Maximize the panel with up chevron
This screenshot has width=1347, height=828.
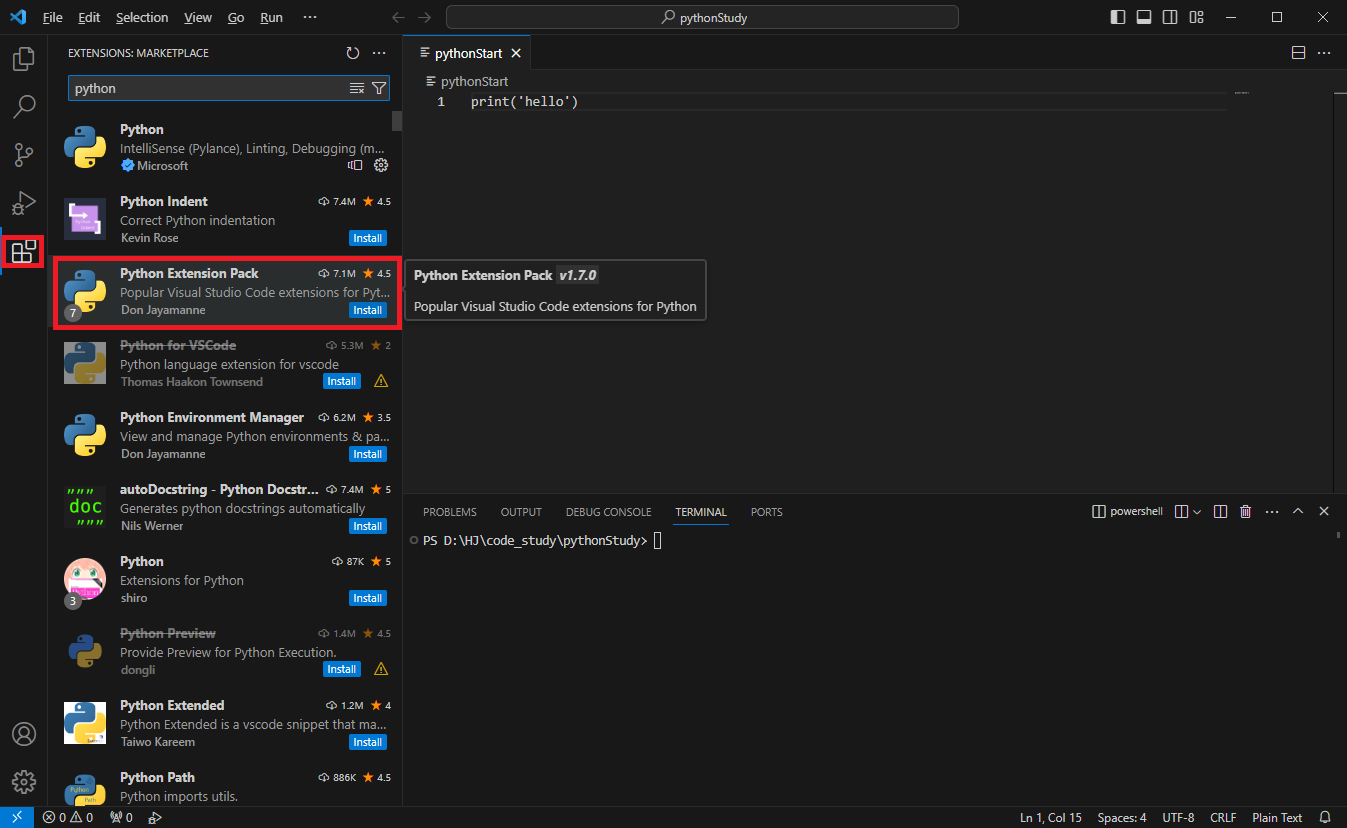[x=1298, y=512]
